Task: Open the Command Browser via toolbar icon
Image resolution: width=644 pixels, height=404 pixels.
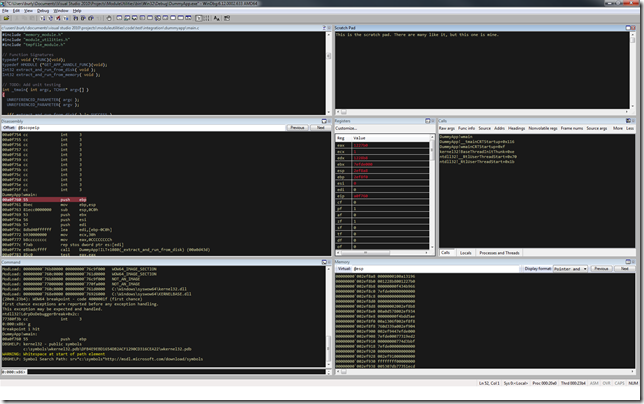Action: (188, 18)
